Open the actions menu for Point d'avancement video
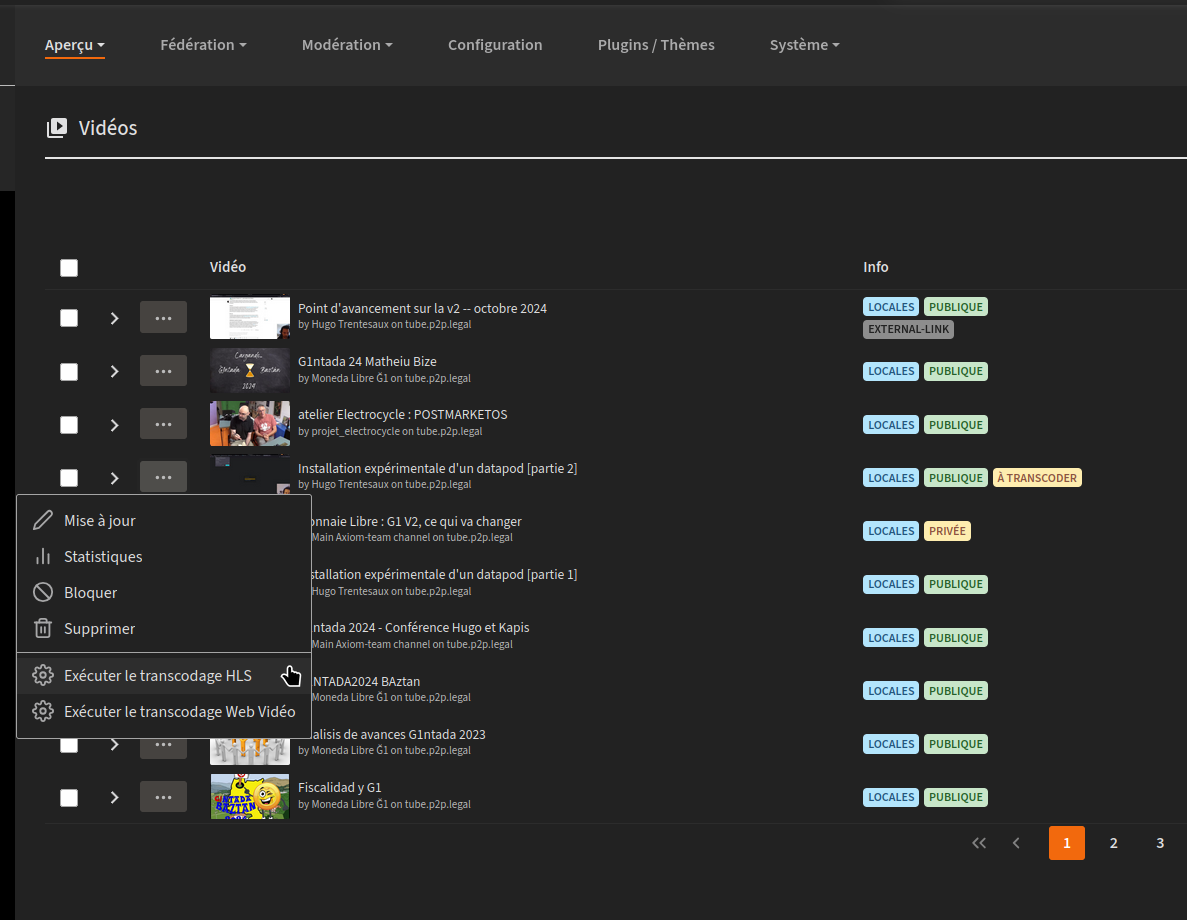 click(164, 318)
